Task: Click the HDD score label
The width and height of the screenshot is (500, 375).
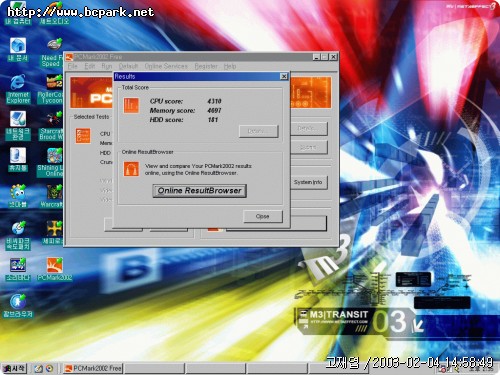Action: [x=166, y=119]
